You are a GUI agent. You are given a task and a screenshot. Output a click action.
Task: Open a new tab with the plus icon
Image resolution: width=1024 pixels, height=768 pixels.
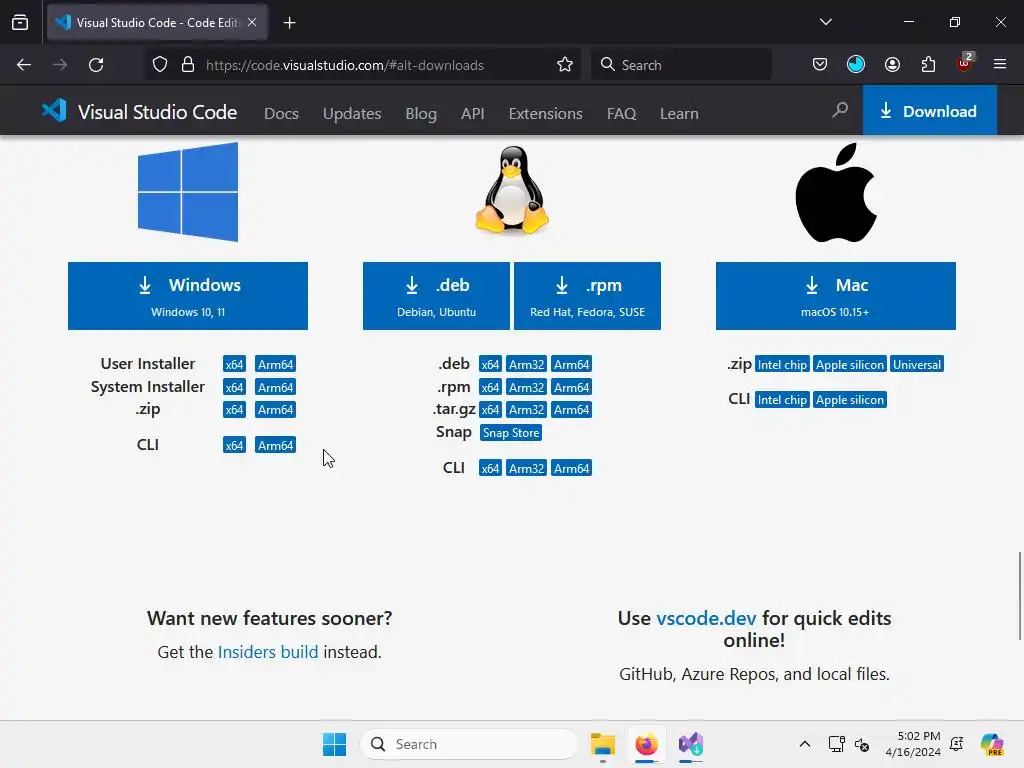(289, 23)
